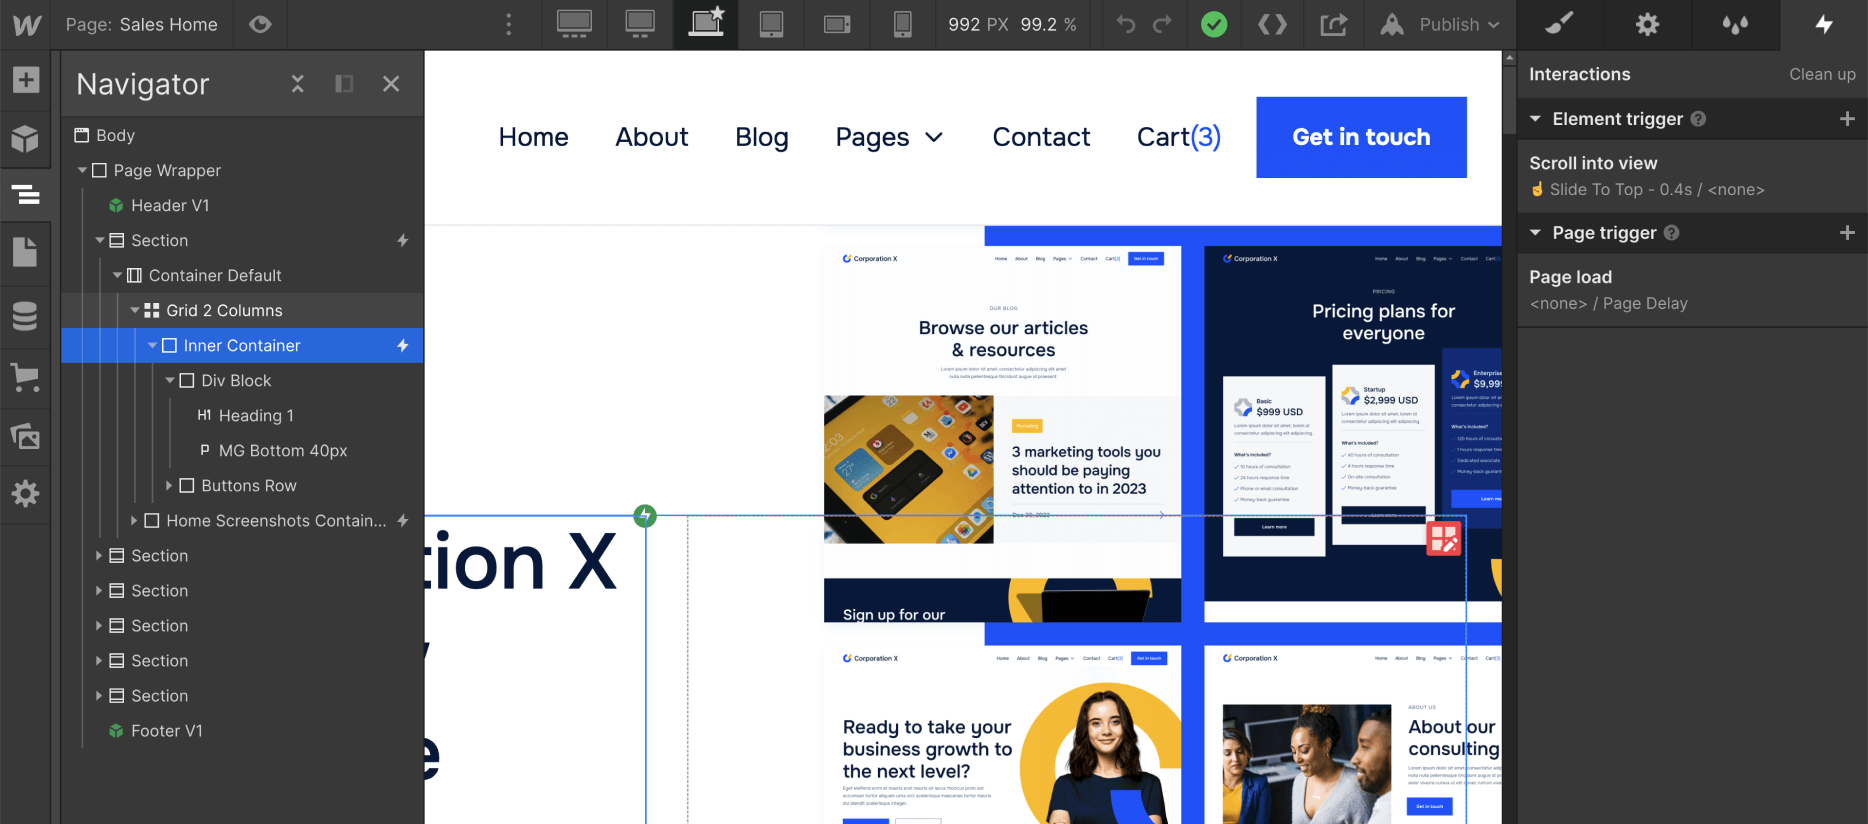The image size is (1868, 824).
Task: Click Clean up in Interactions
Action: pos(1822,74)
